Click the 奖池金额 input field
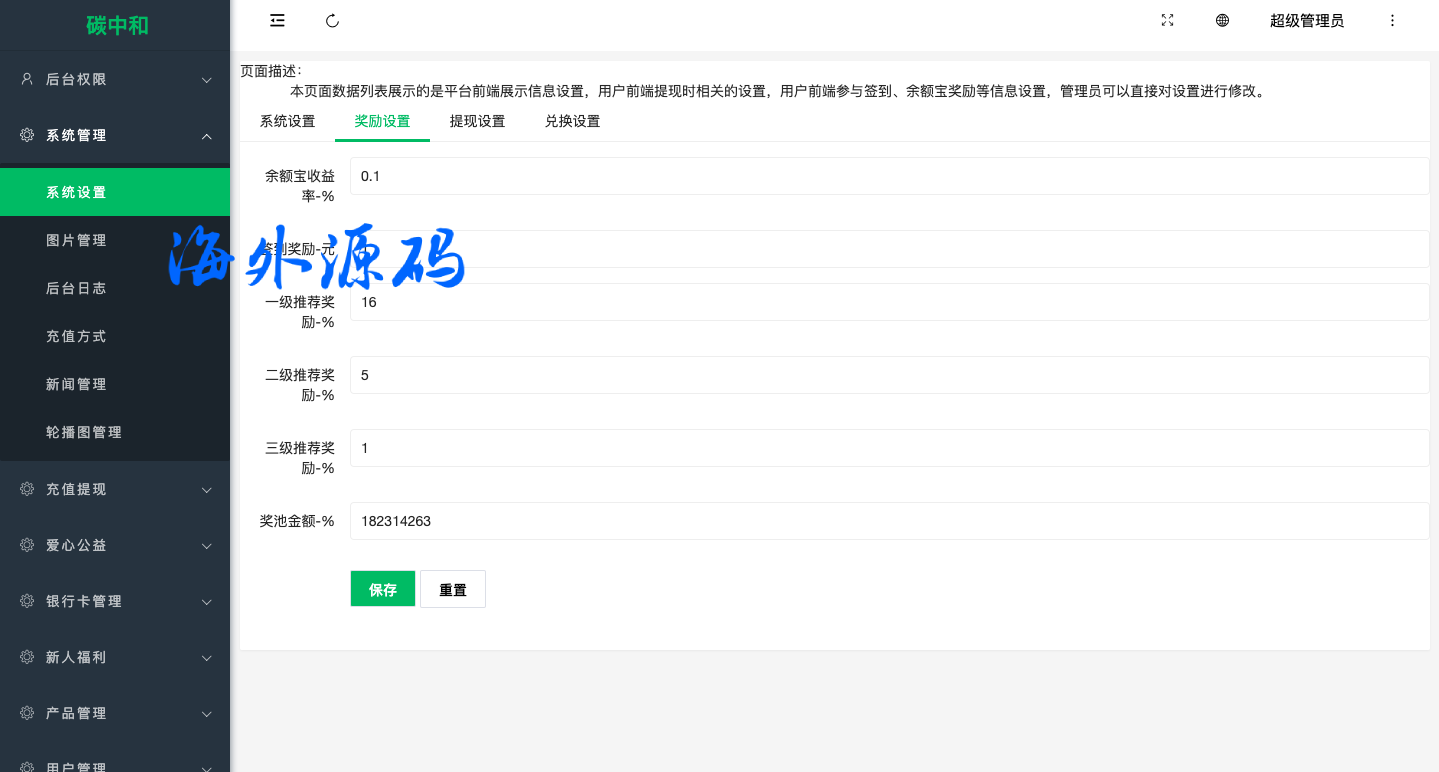Screen dimensions: 1439x772 pyautogui.click(x=888, y=521)
